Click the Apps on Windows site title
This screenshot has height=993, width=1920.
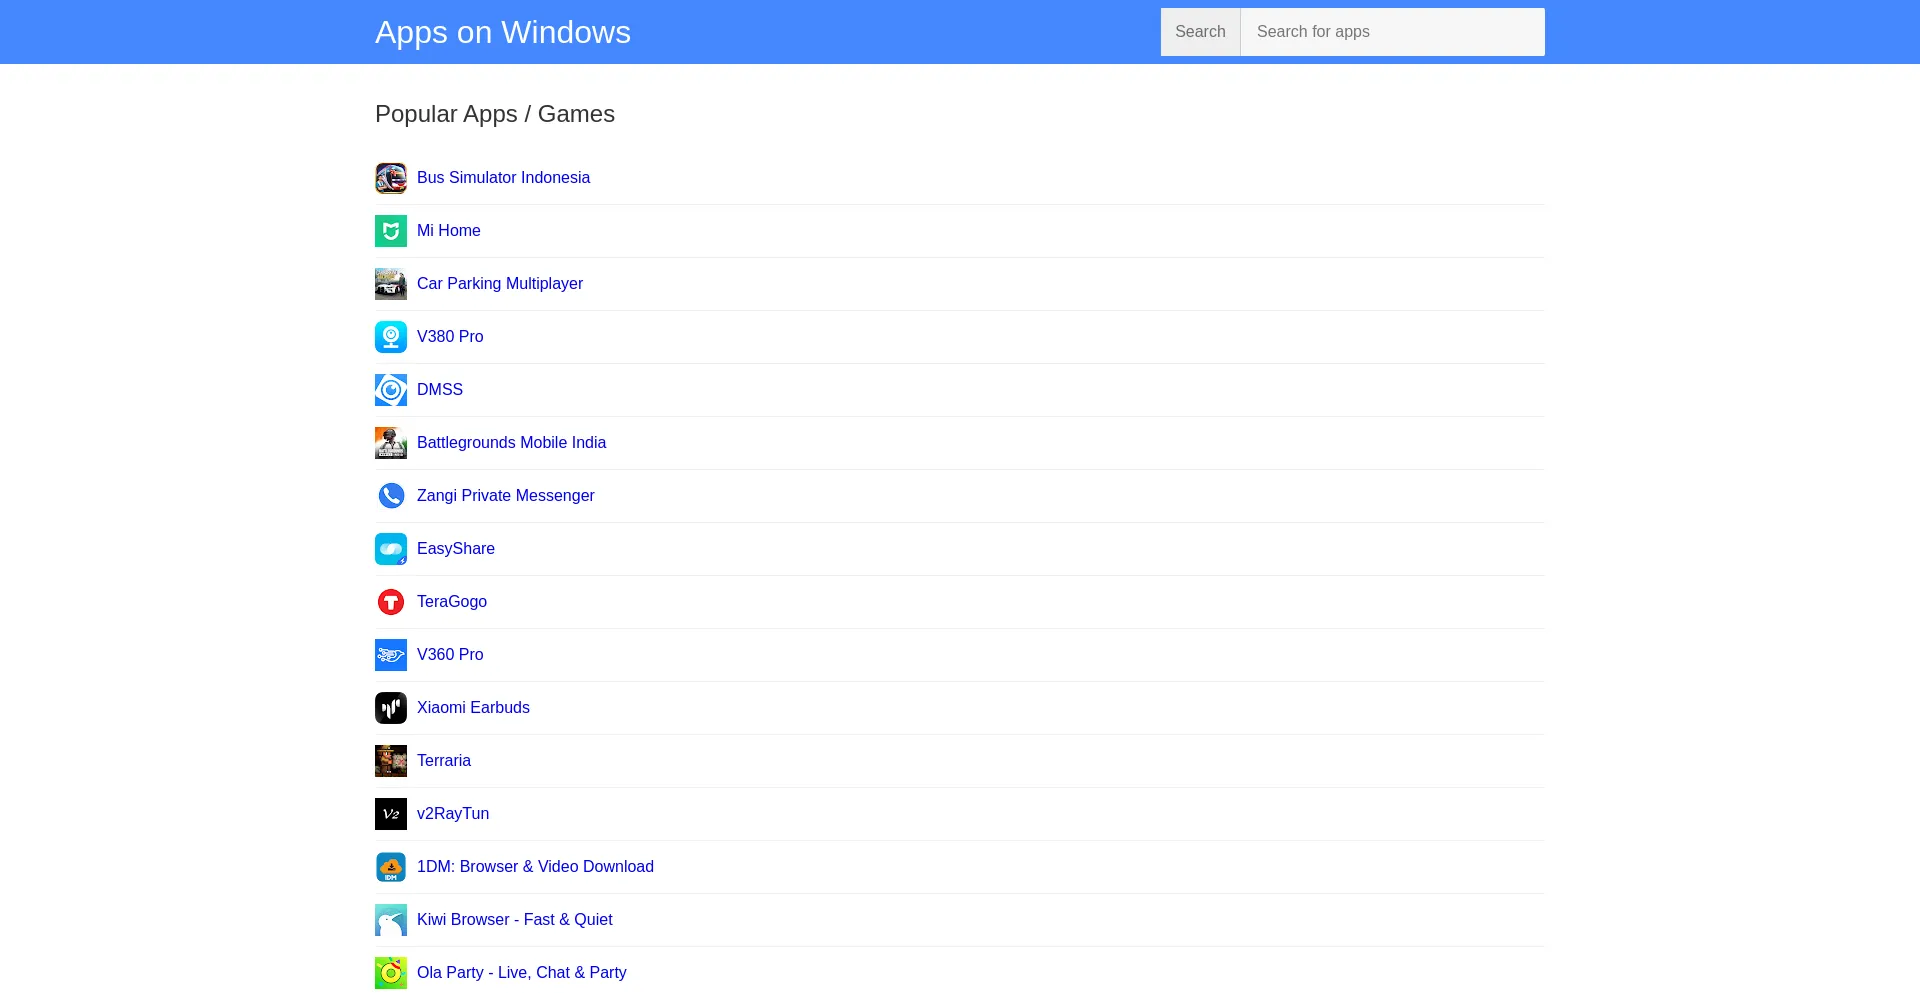(503, 32)
